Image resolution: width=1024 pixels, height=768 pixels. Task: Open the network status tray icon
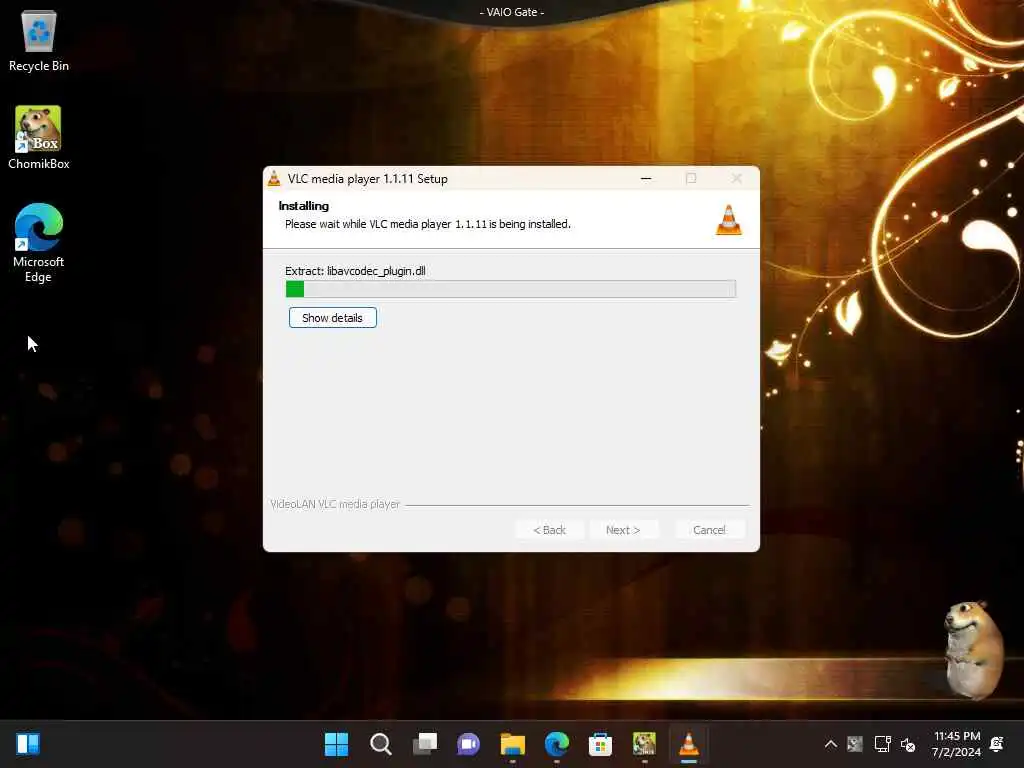(x=882, y=744)
